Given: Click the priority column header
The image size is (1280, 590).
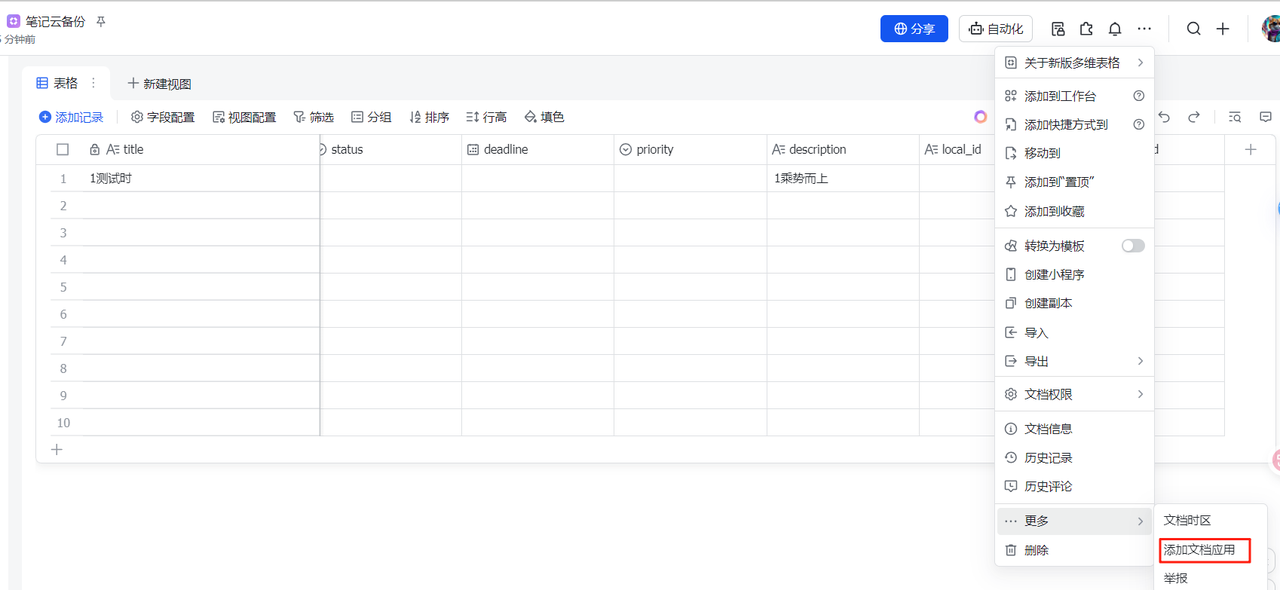Looking at the screenshot, I should [691, 149].
